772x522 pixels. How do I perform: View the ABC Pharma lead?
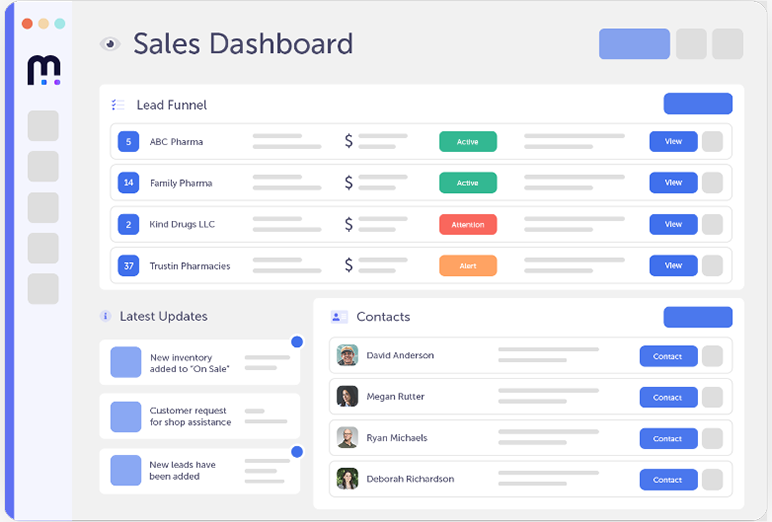pyautogui.click(x=673, y=142)
